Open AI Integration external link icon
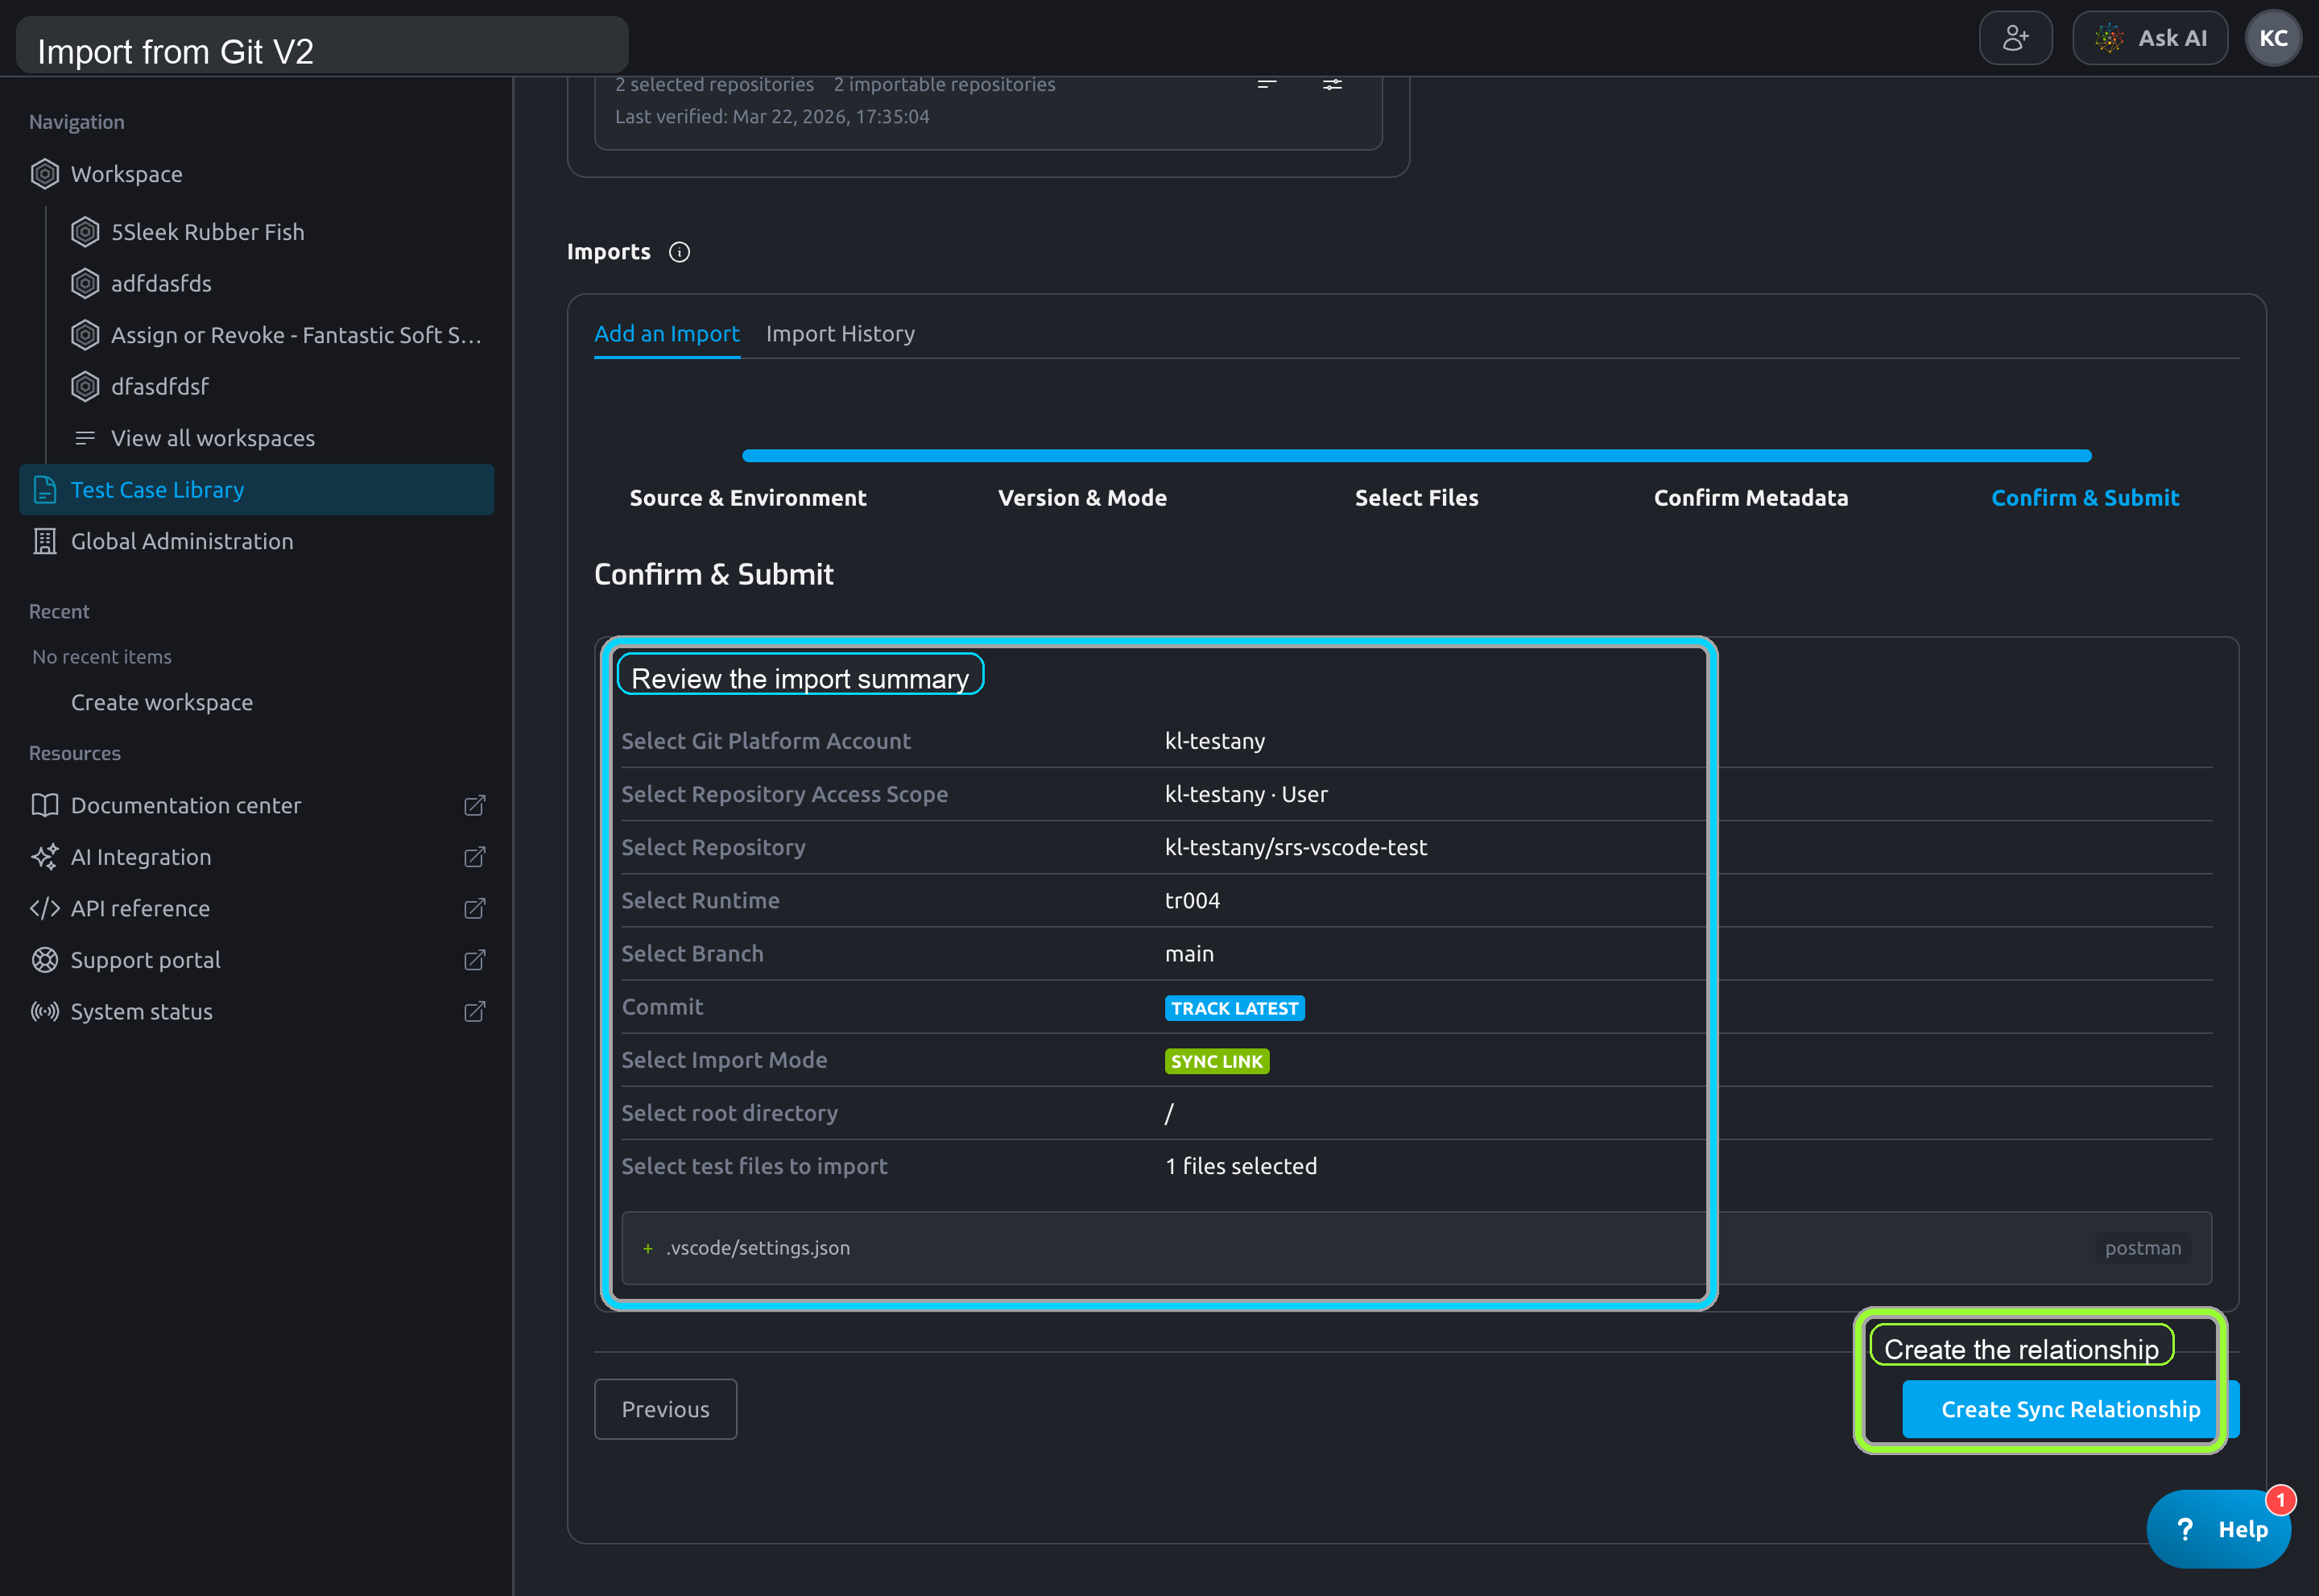The height and width of the screenshot is (1596, 2319). pos(475,857)
